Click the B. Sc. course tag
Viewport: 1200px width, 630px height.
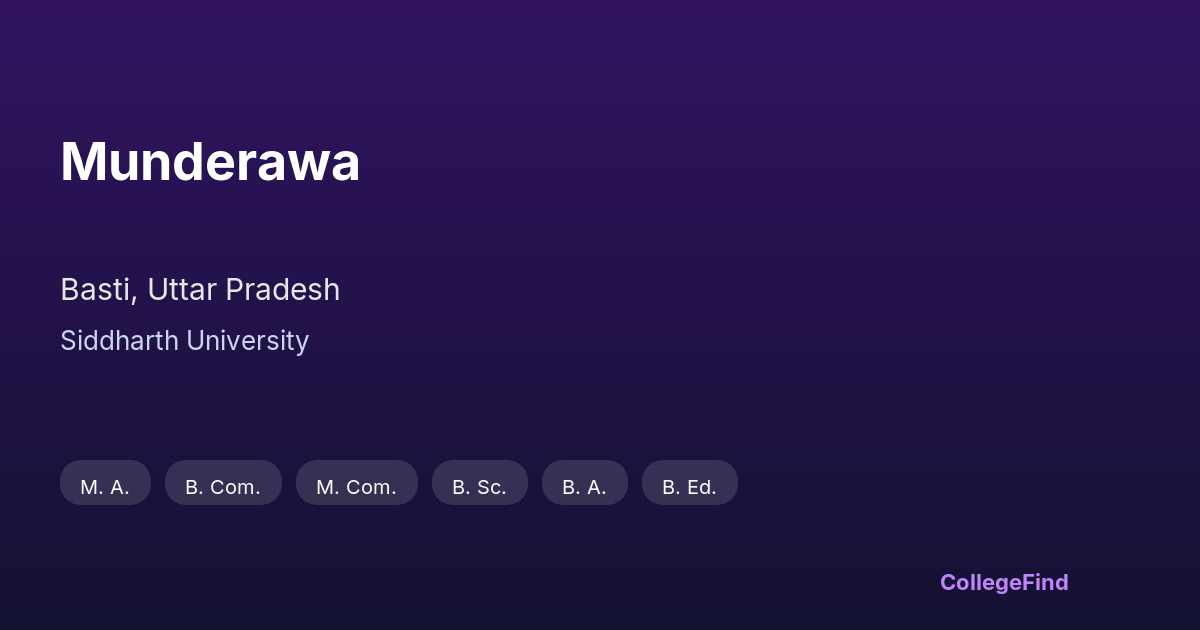pos(479,483)
